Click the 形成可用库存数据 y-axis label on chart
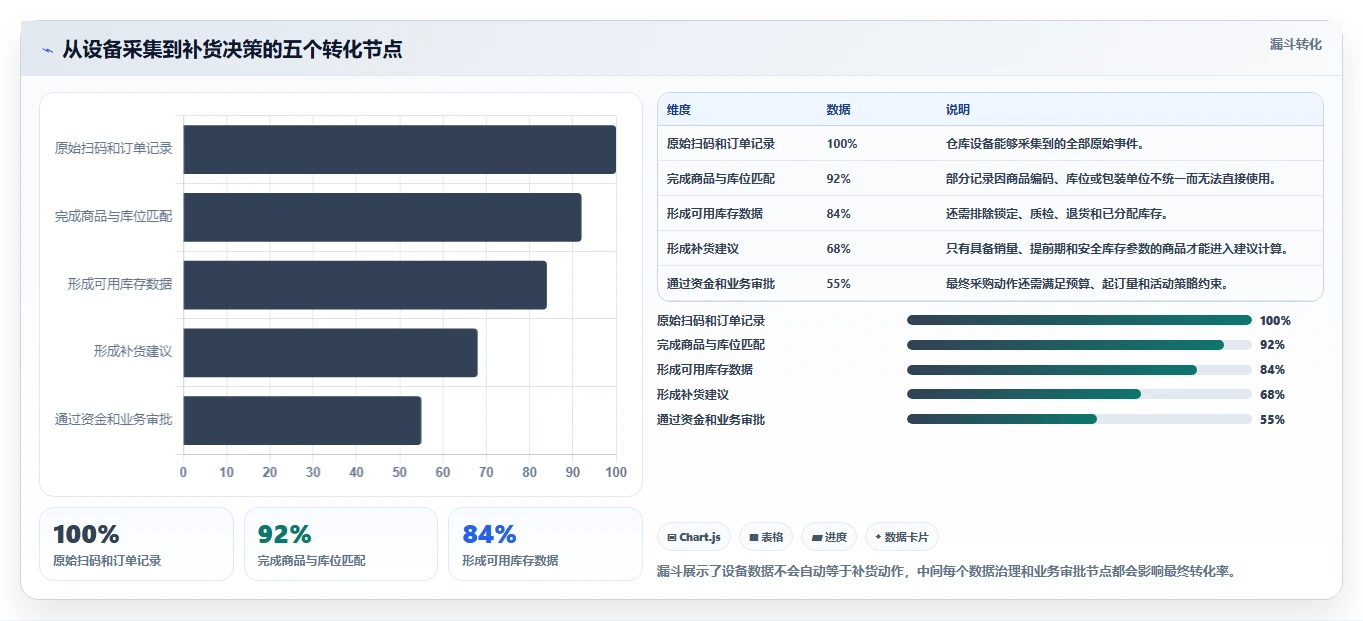1363x621 pixels. click(120, 285)
